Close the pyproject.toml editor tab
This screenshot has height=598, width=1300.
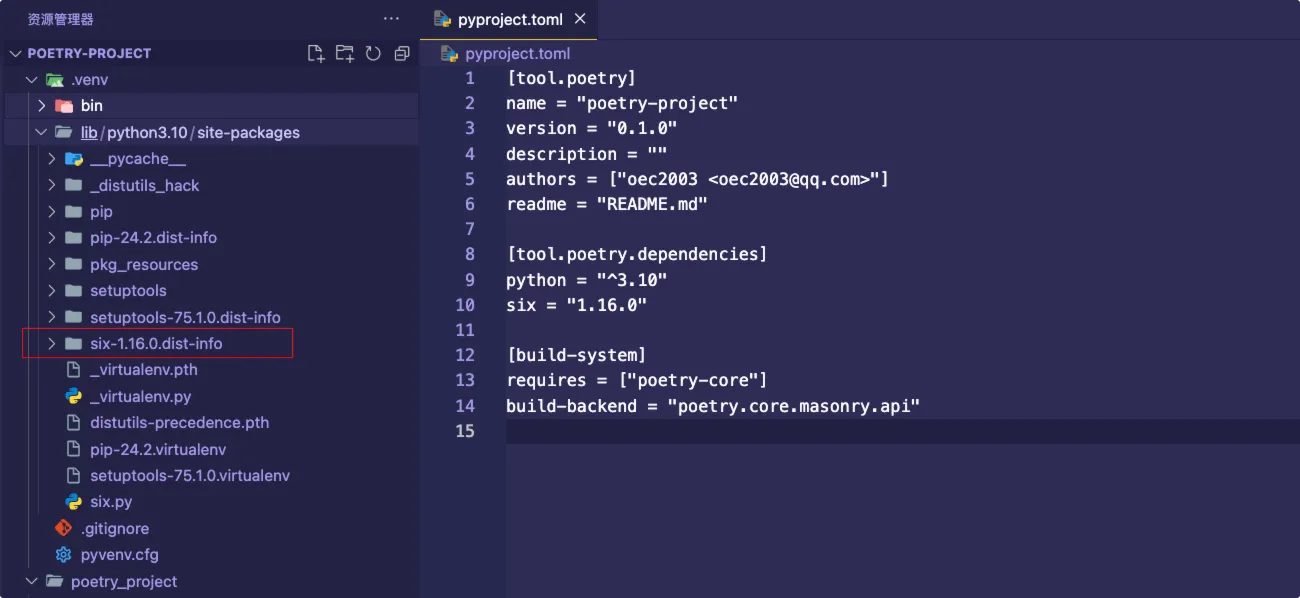[x=580, y=19]
